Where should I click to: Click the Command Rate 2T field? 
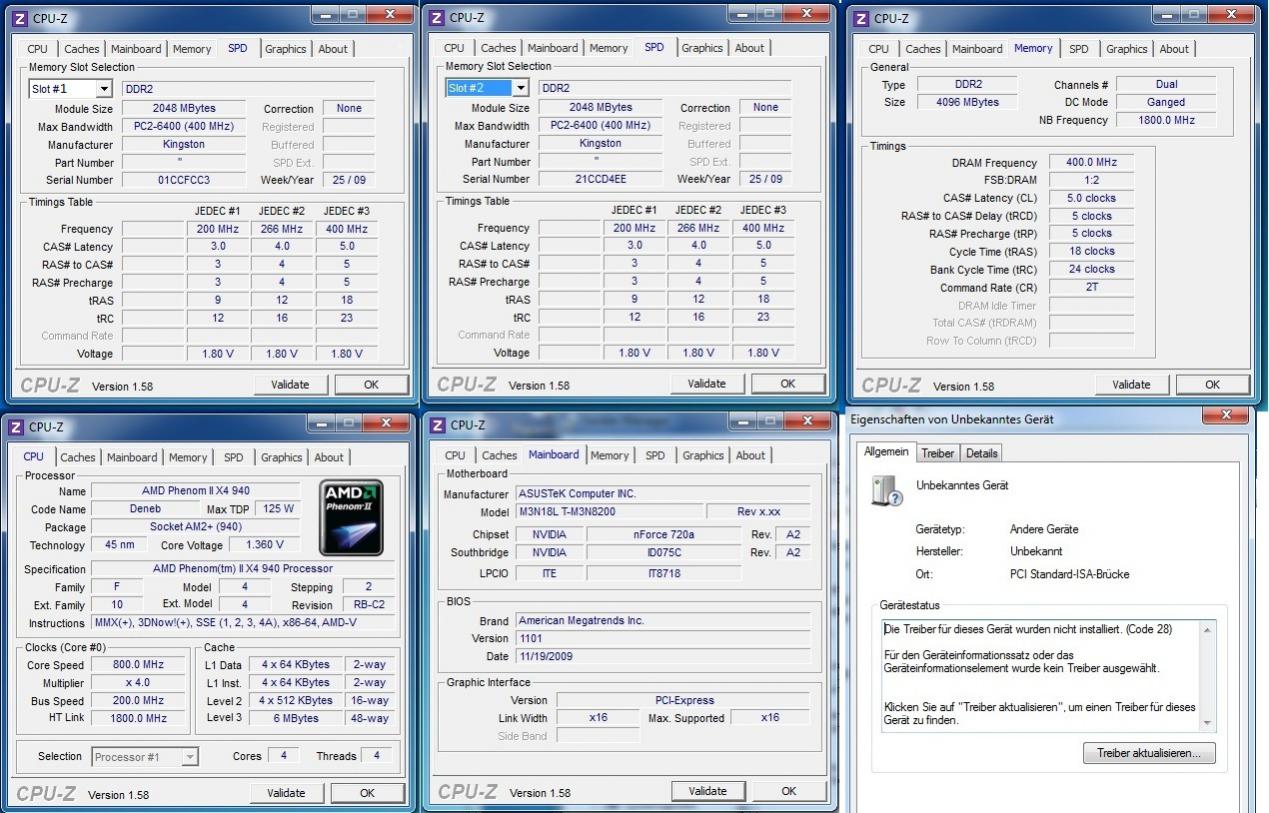[x=1091, y=287]
